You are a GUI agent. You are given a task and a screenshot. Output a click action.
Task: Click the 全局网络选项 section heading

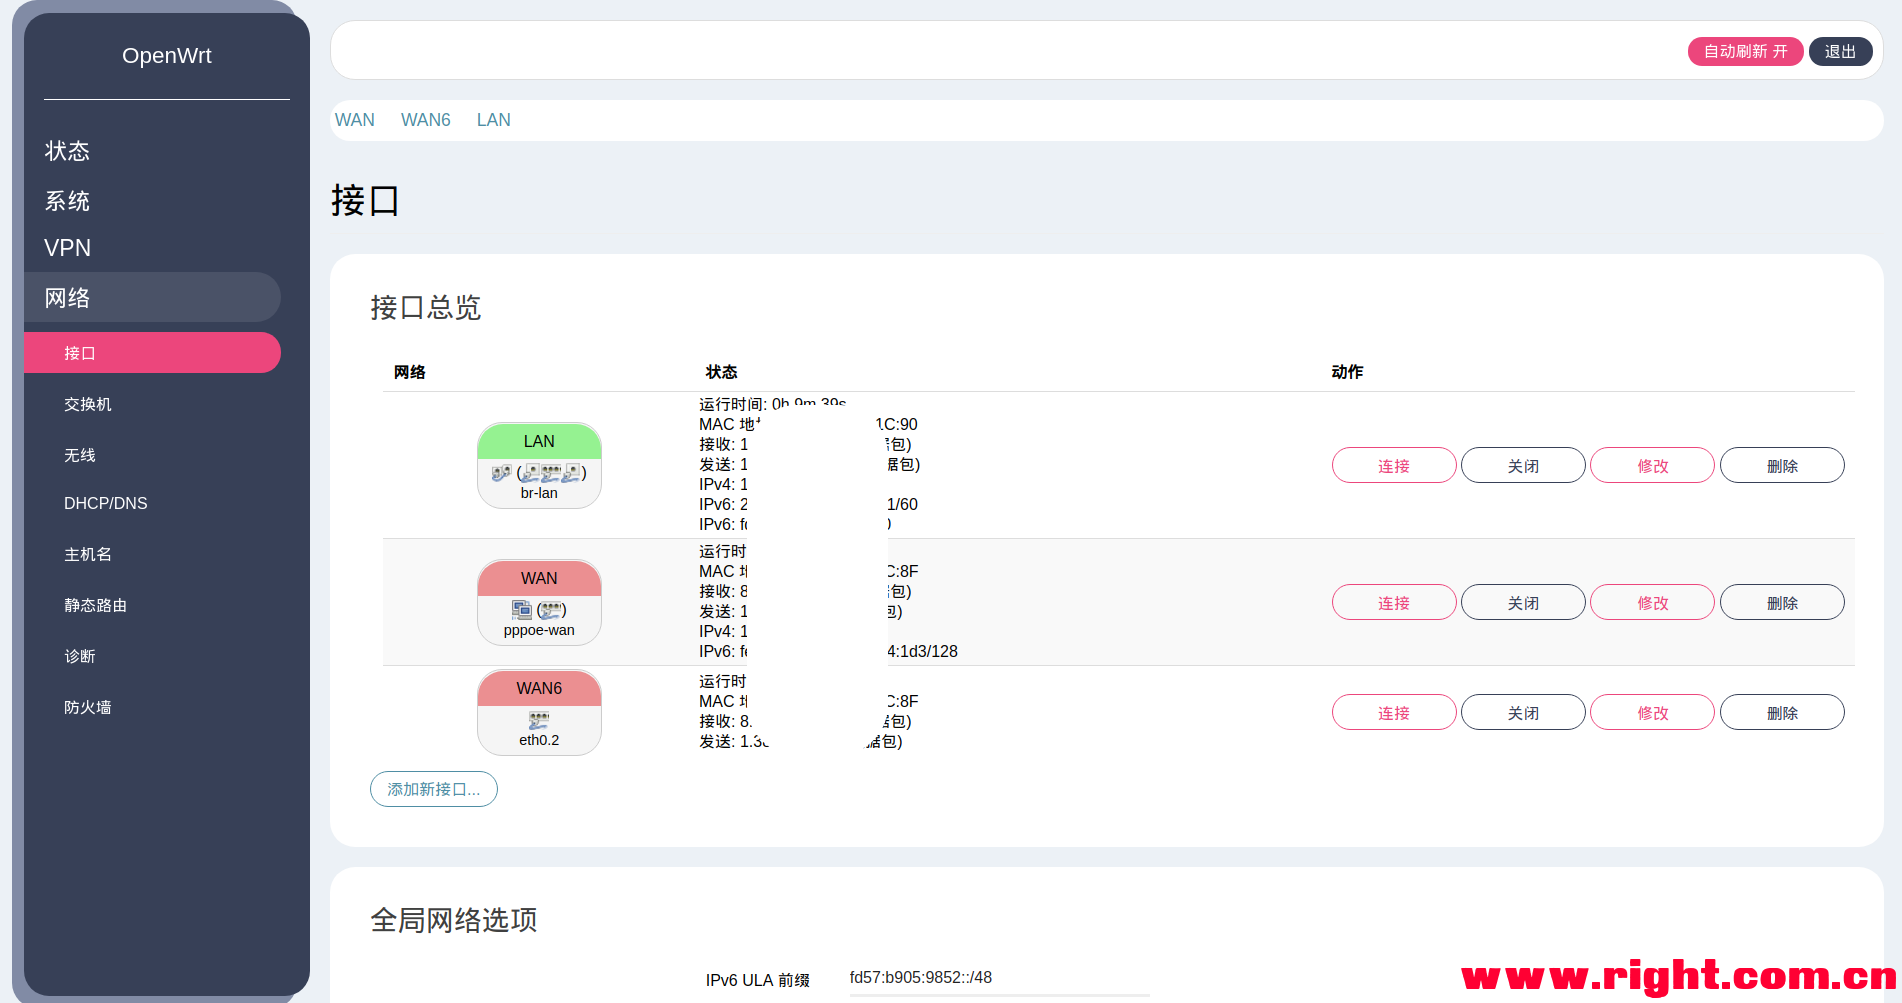pos(454,920)
